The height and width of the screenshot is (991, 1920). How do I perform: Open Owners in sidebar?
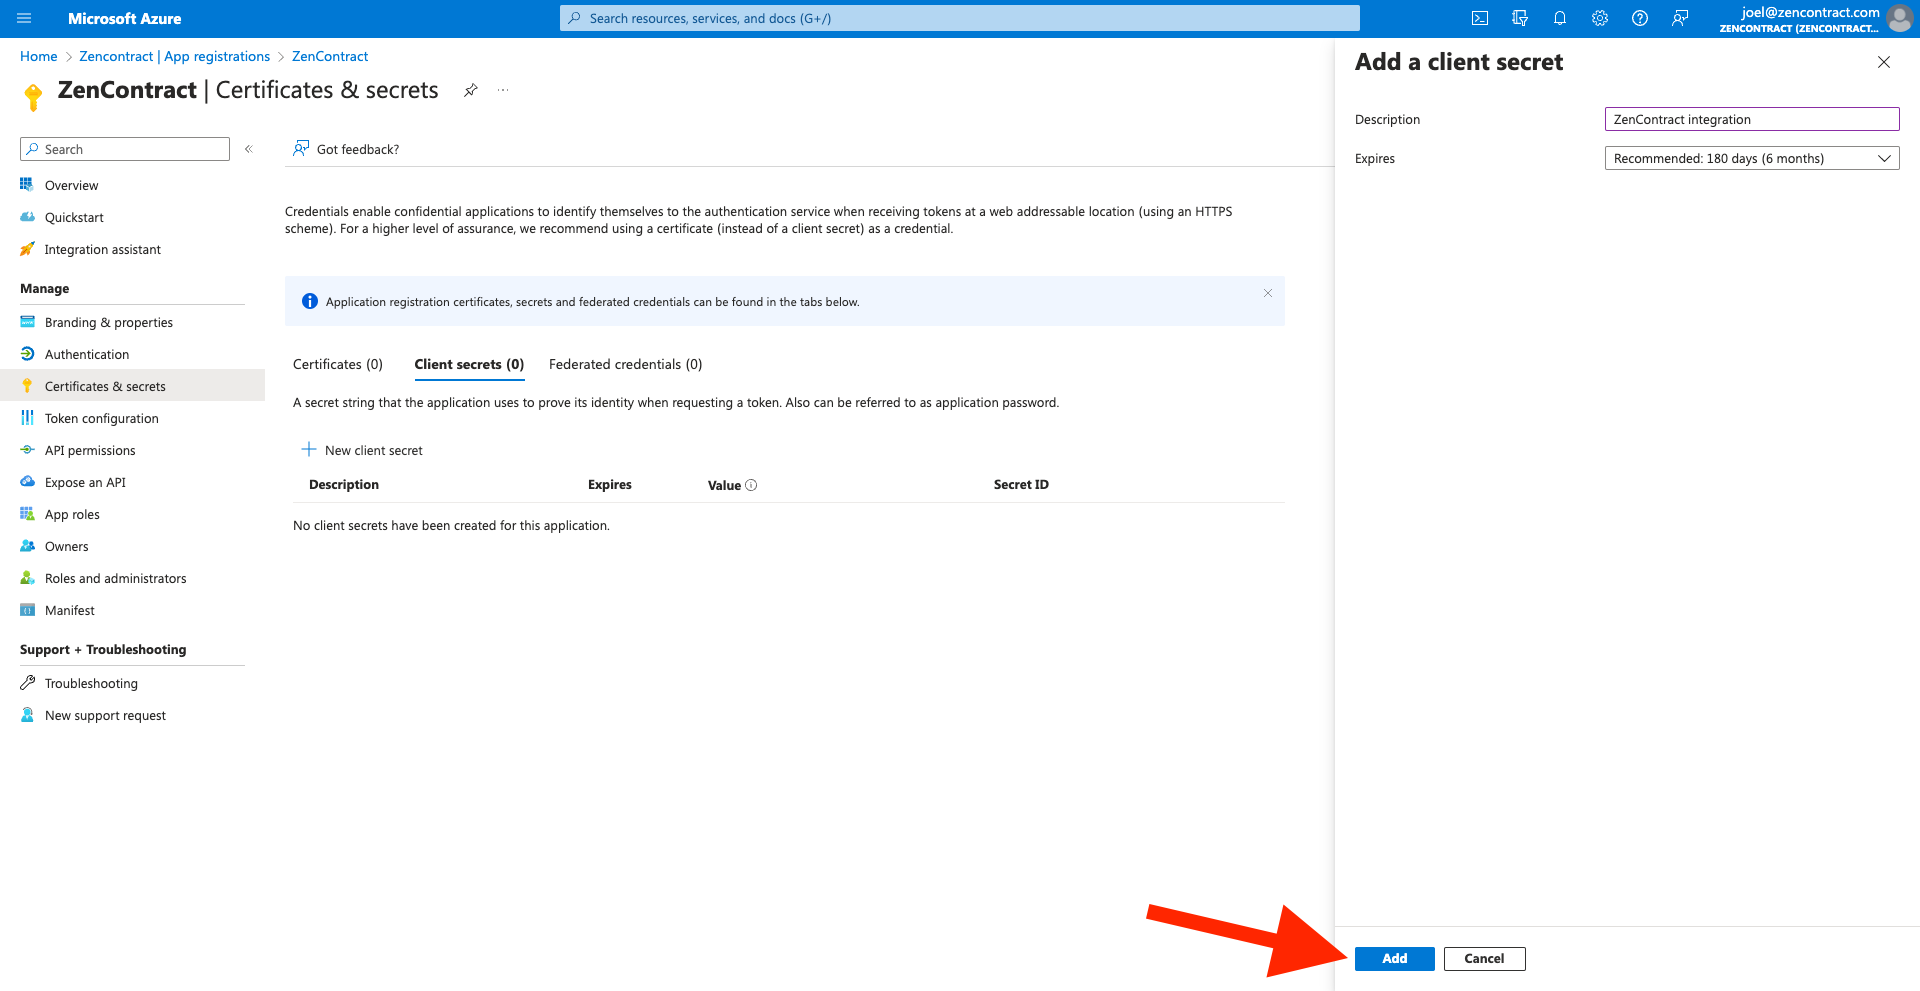66,546
